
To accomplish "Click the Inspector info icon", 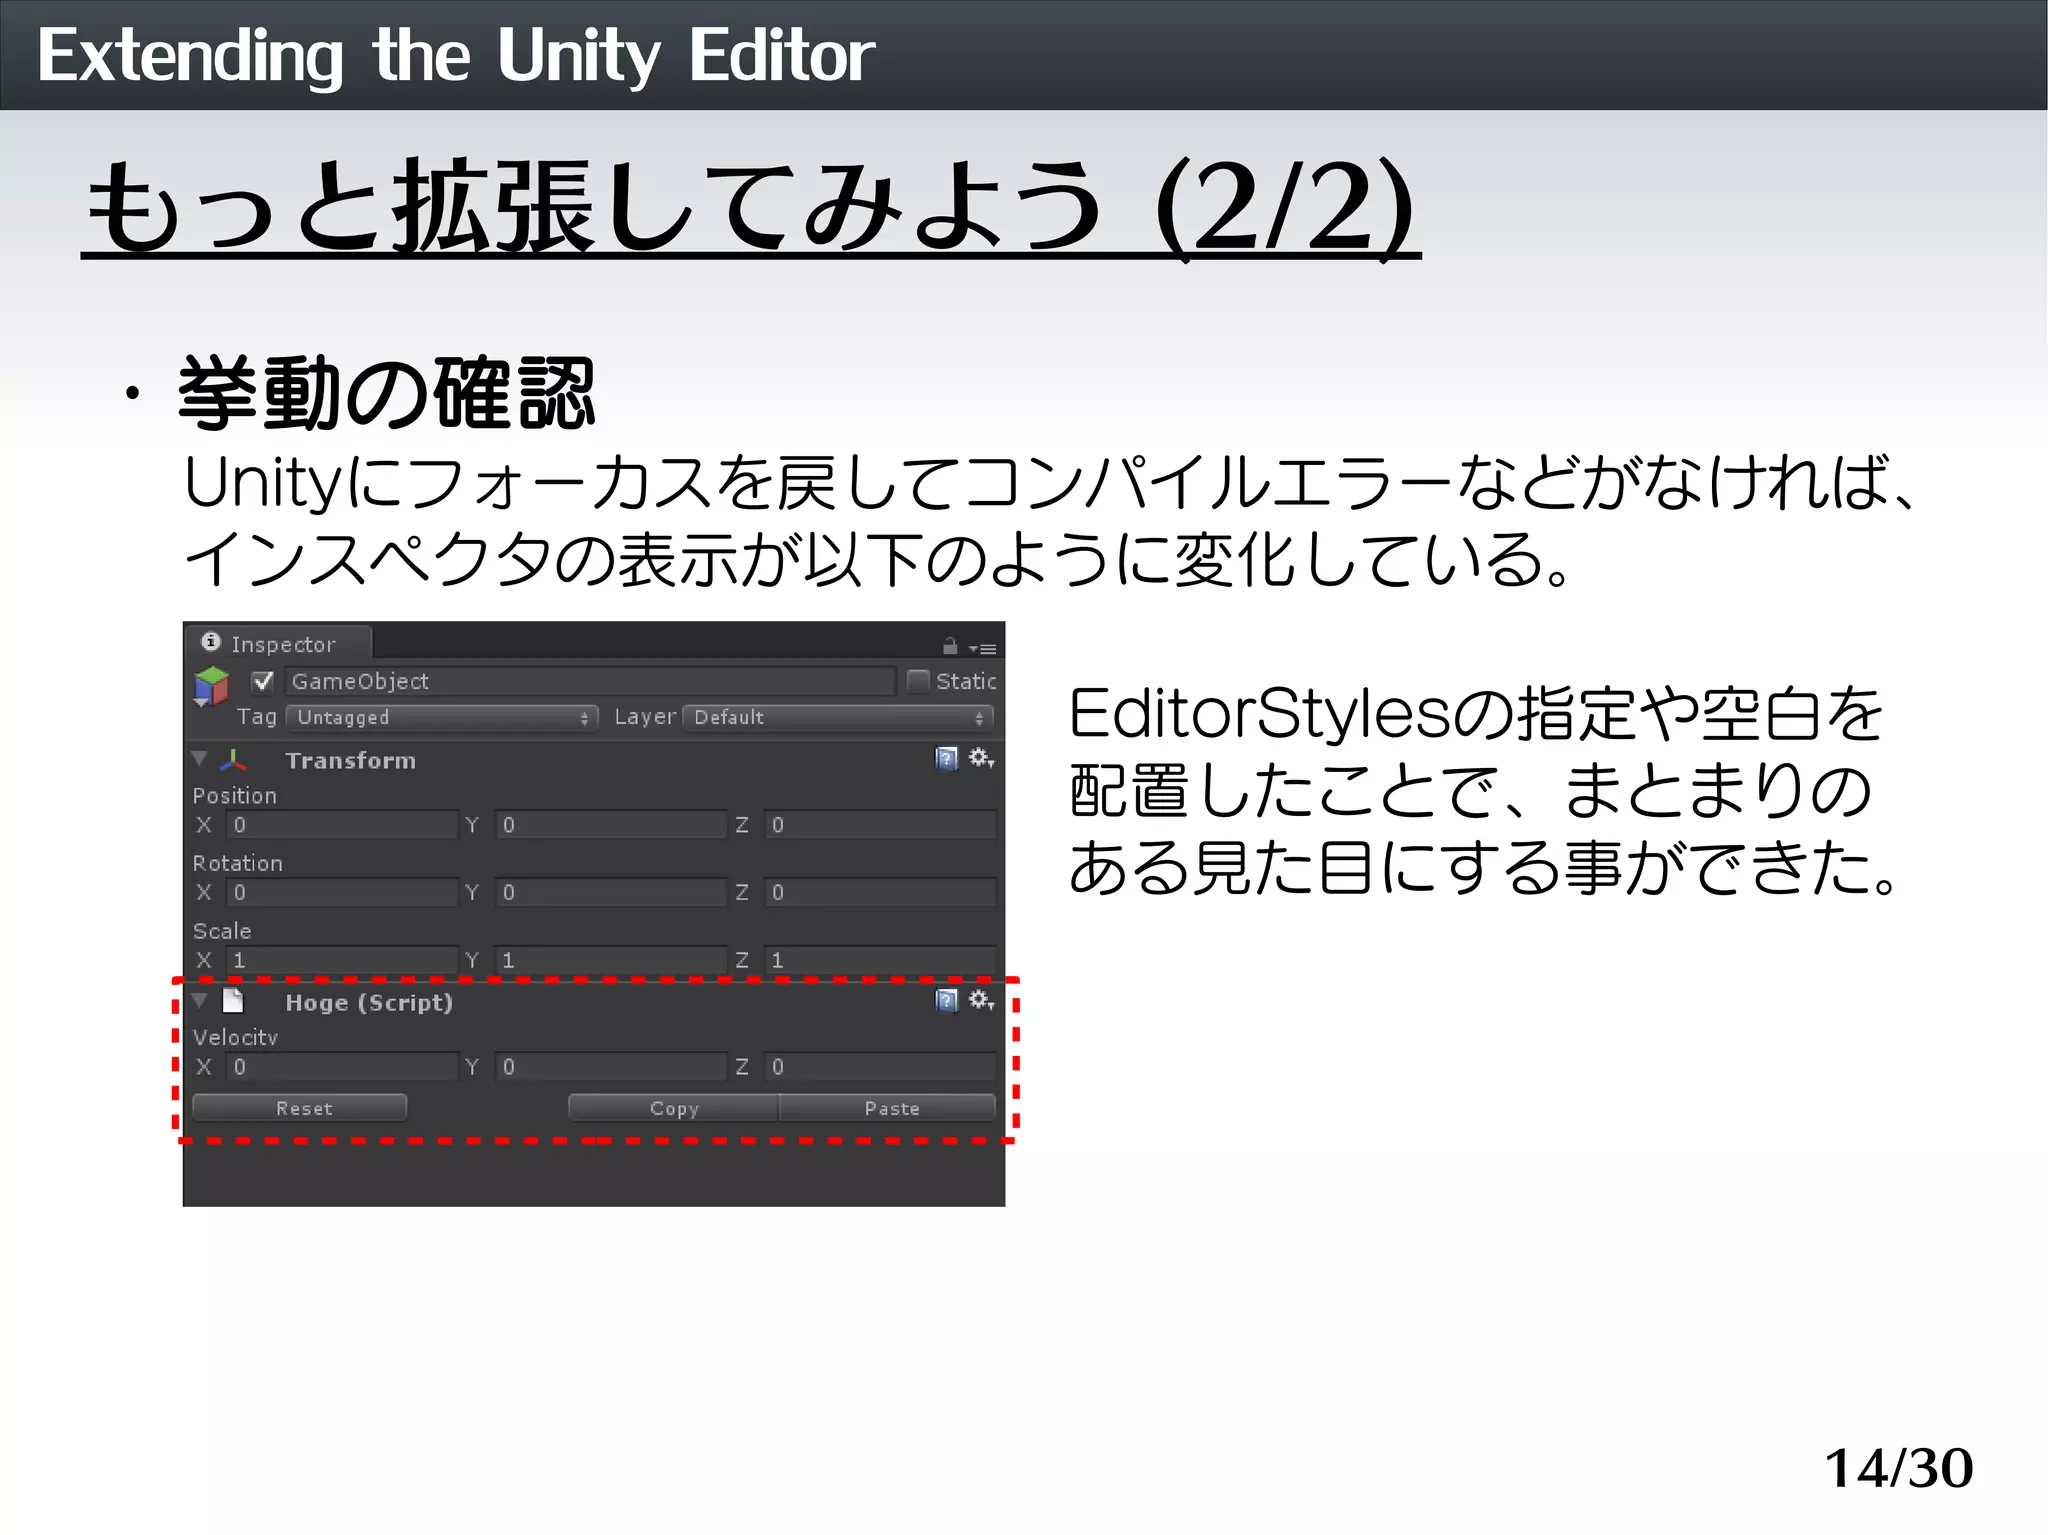I will pos(210,642).
